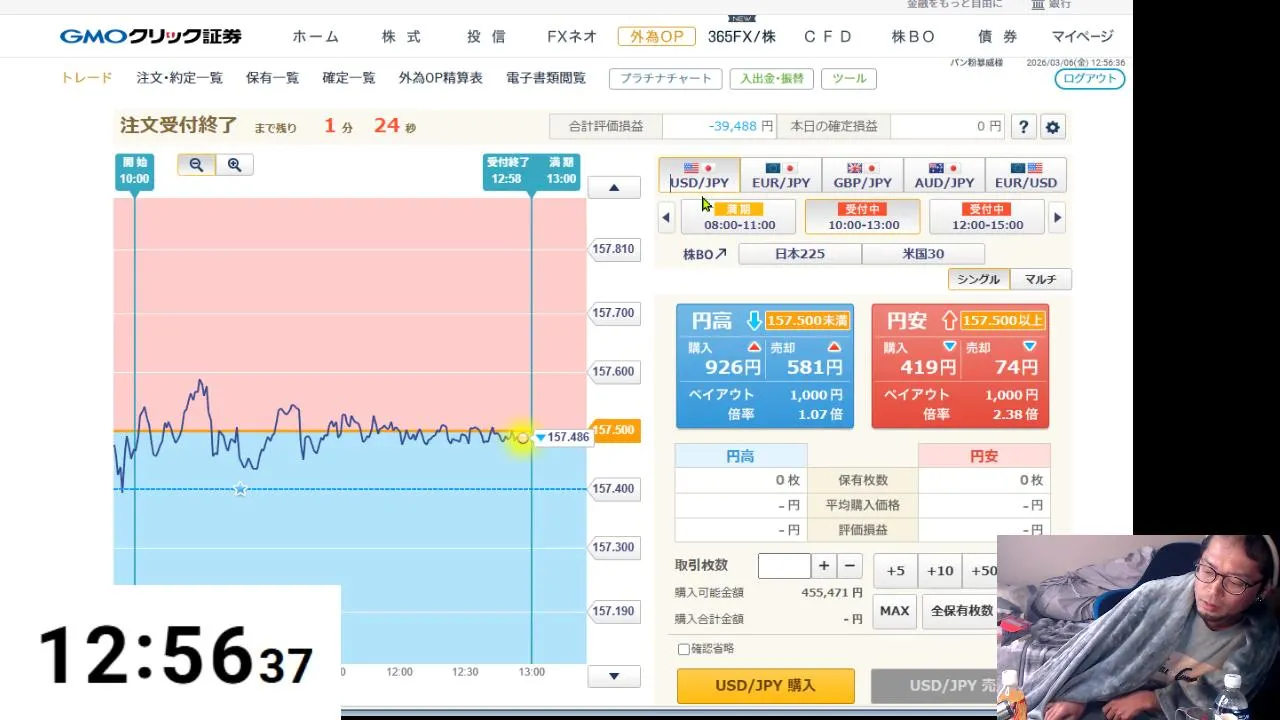Click the 開始 10:00 time marker
The width and height of the screenshot is (1280, 720).
coord(134,171)
